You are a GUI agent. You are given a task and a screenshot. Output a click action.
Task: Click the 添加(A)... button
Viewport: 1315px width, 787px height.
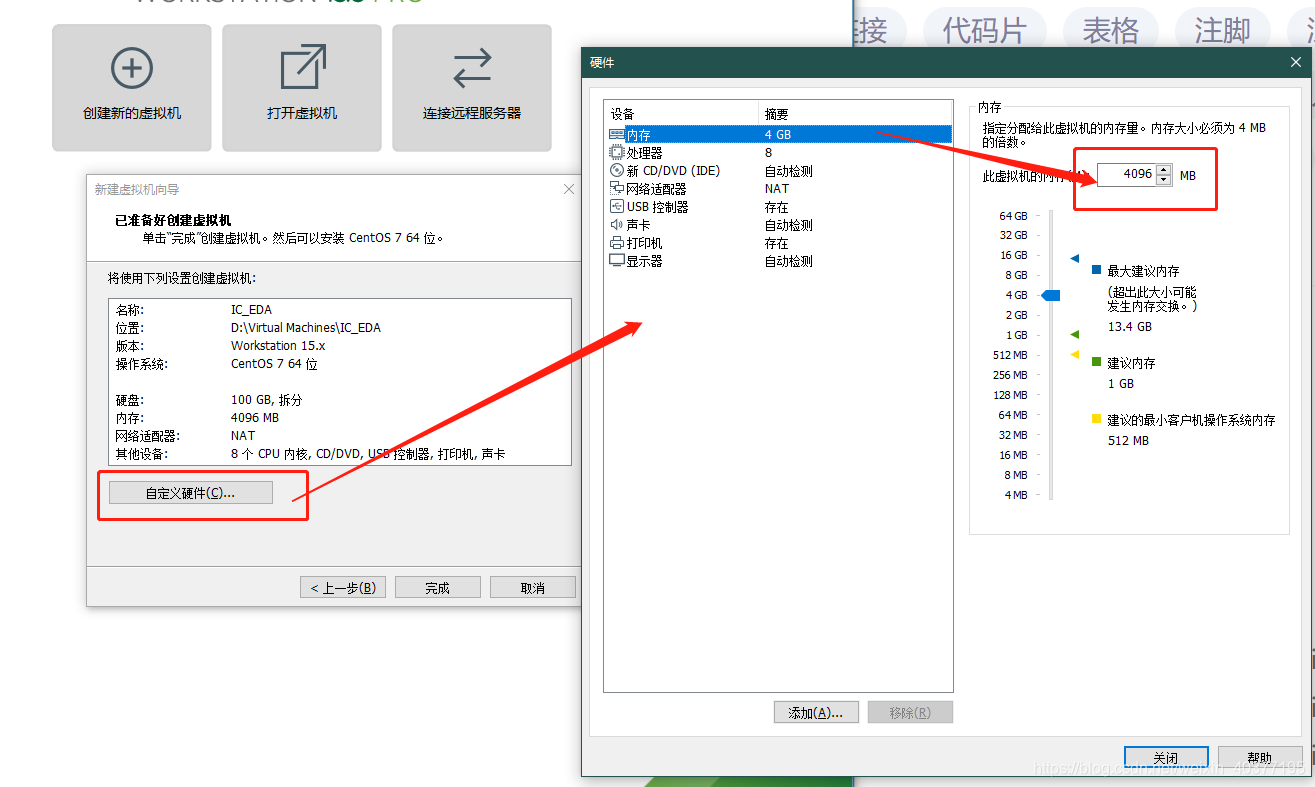coord(816,712)
